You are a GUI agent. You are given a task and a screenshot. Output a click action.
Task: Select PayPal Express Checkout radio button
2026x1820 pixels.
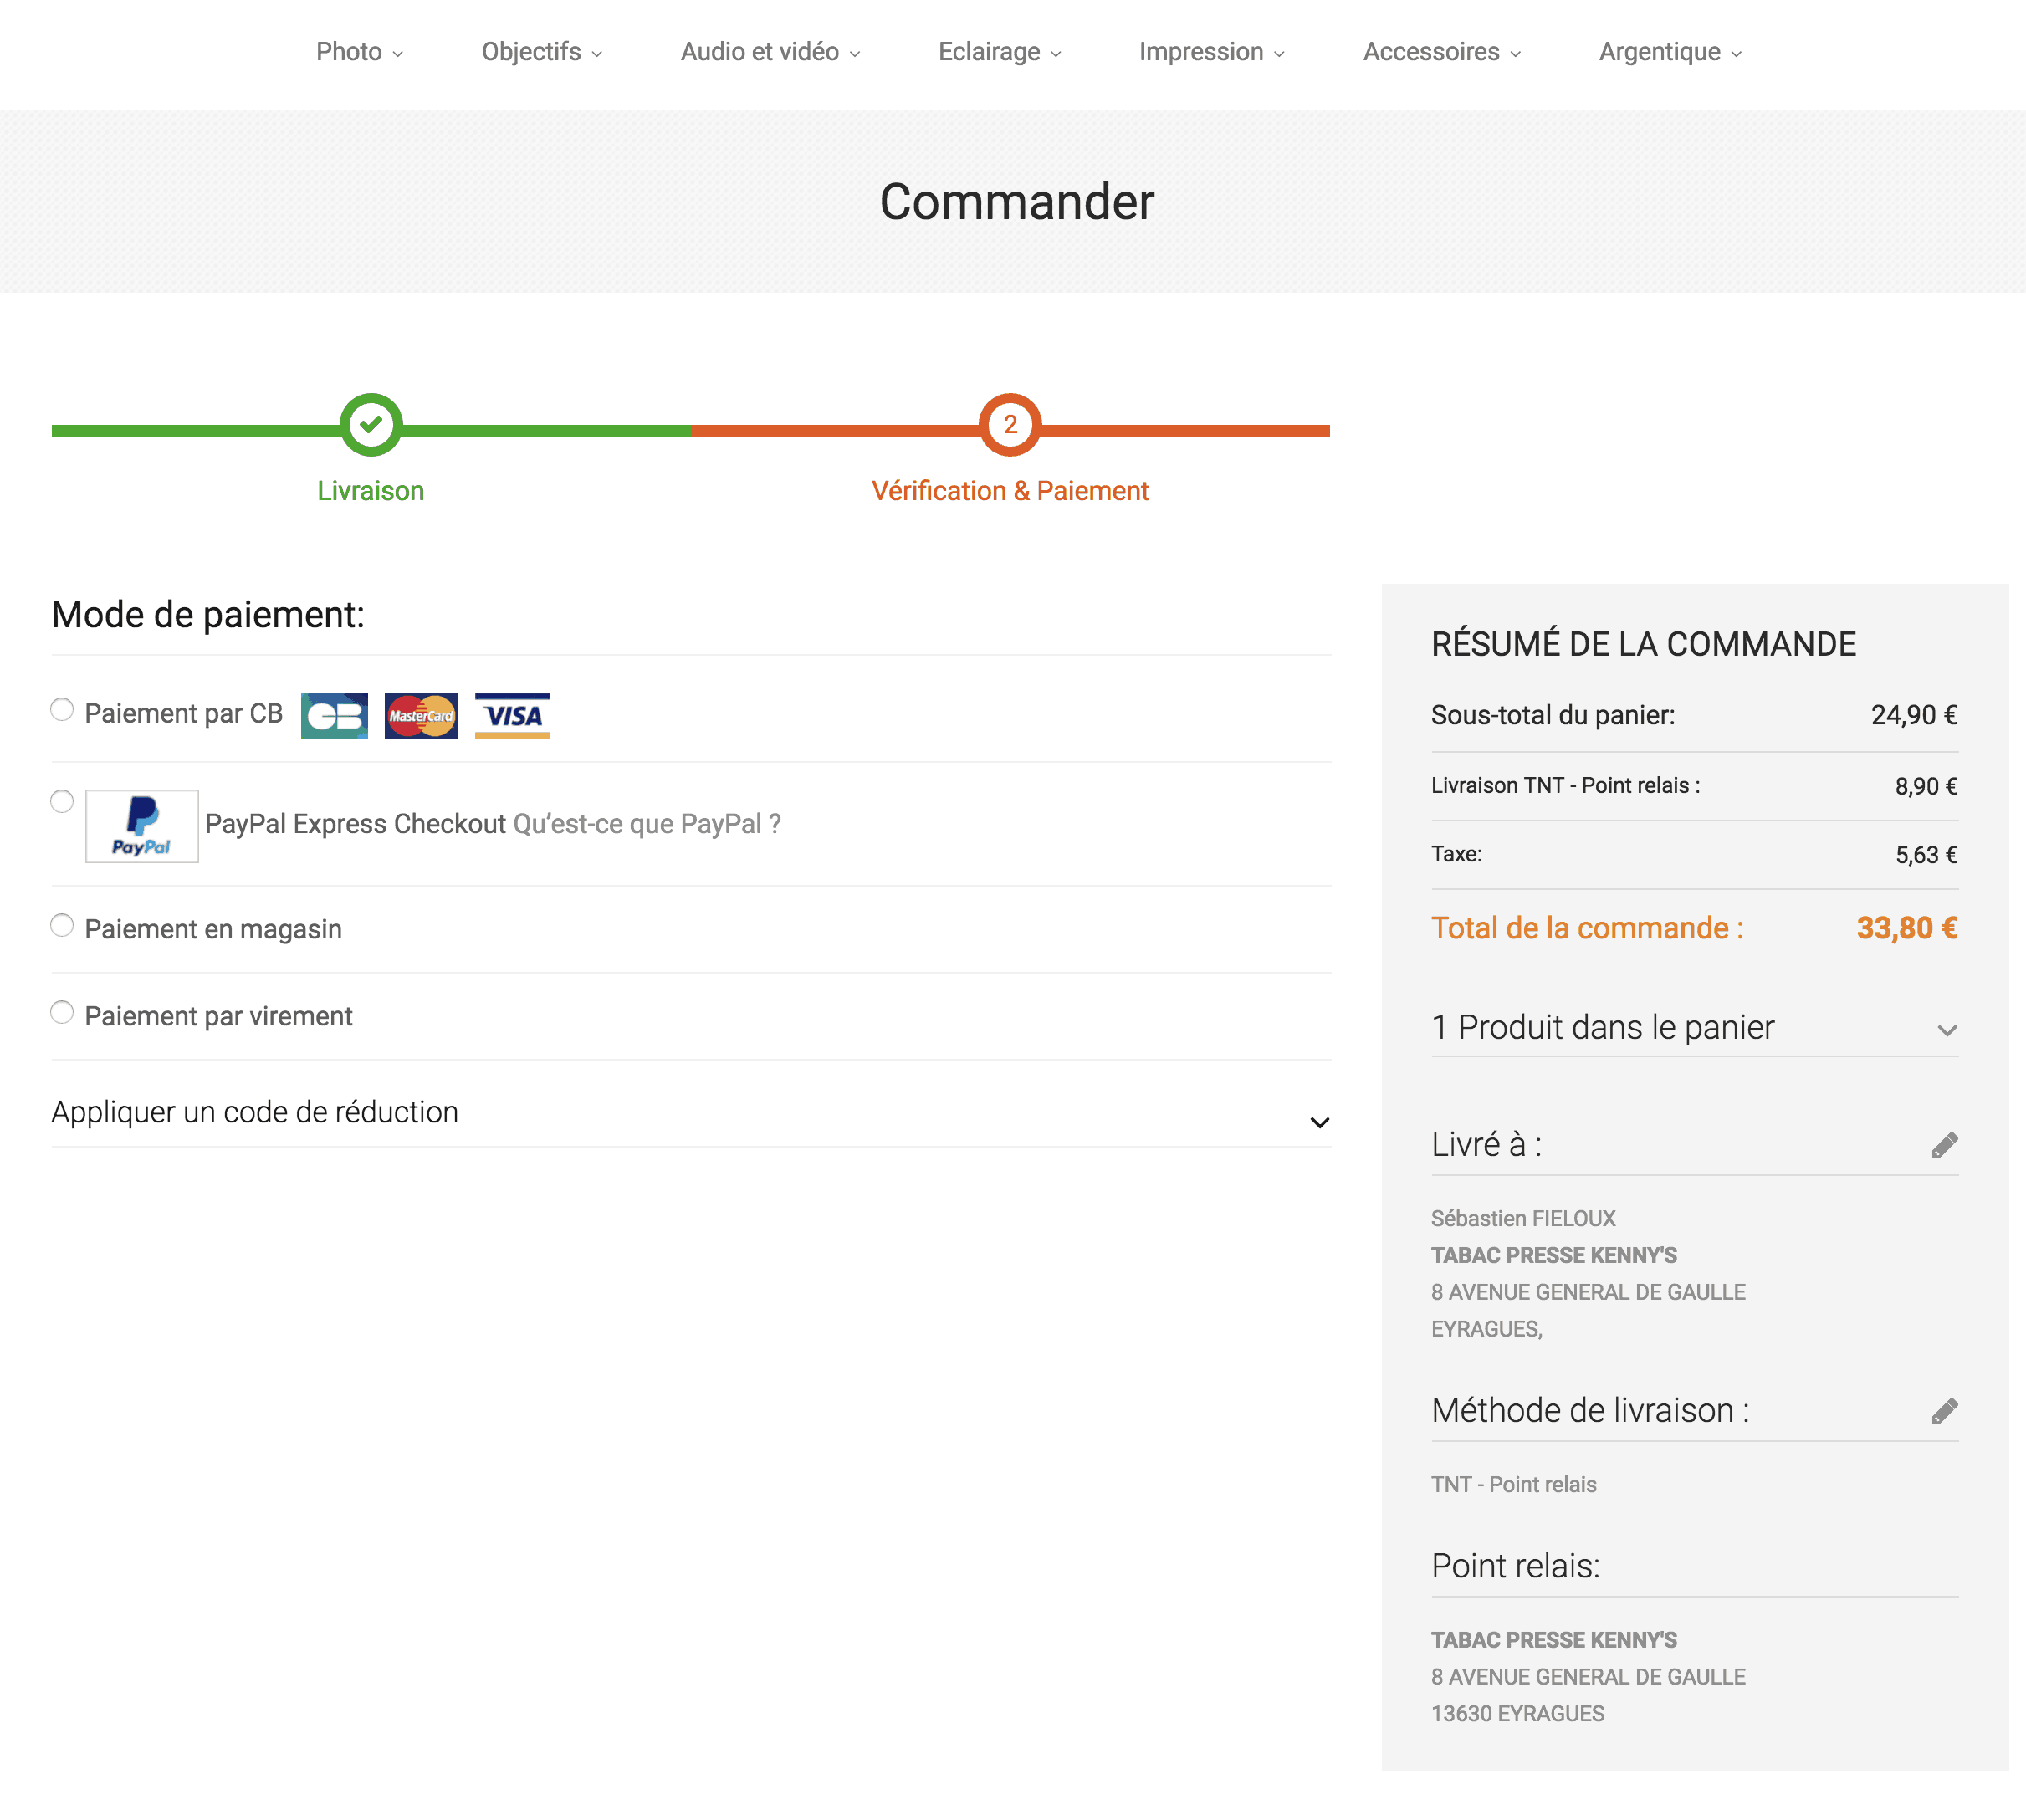[x=62, y=802]
